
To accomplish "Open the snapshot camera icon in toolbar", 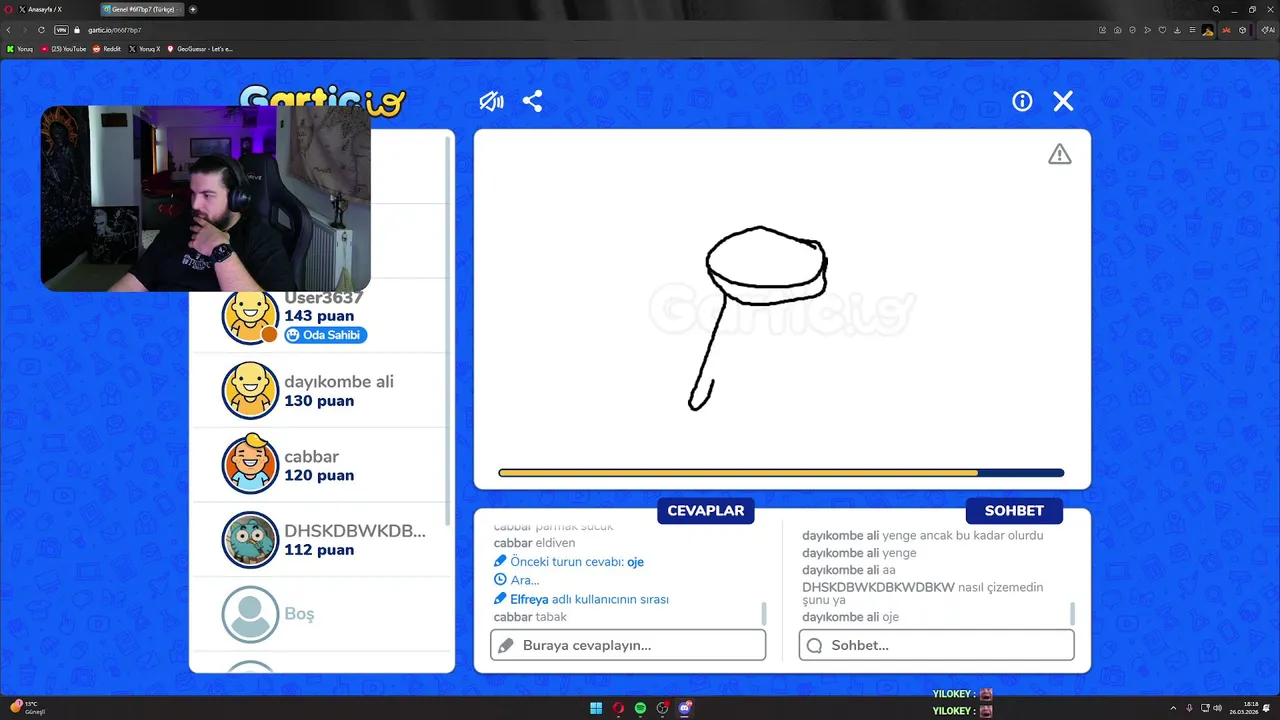I will [1117, 30].
